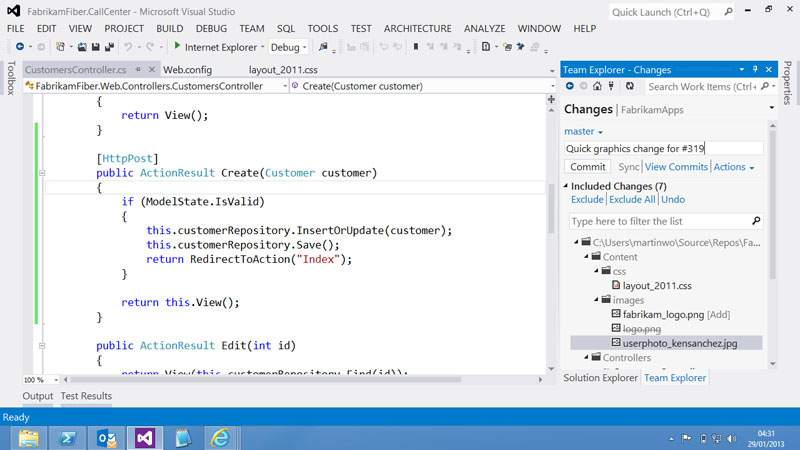
Task: Open File Explorer from the taskbar
Action: point(29,438)
